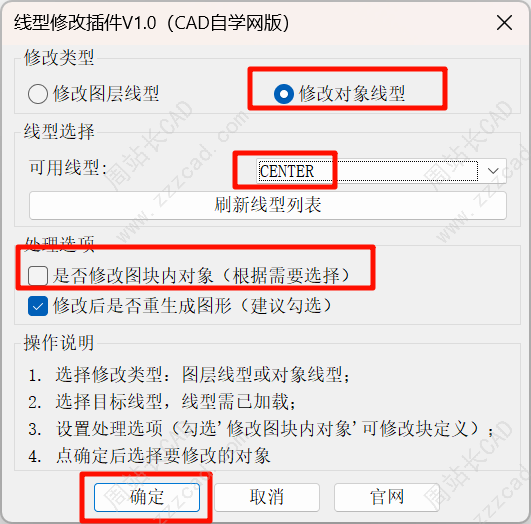Click instruction step 3 about 设置处理选项
The image size is (531, 524).
pyautogui.click(x=261, y=429)
